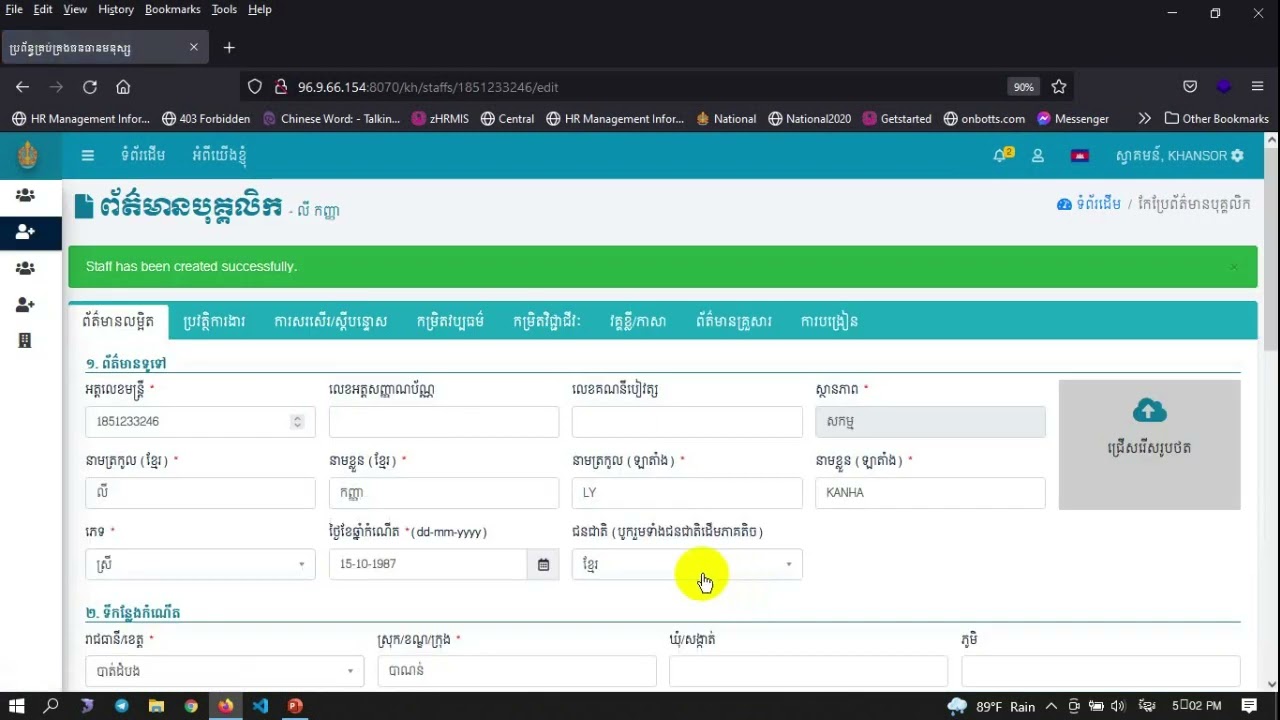Viewport: 1280px width, 720px height.
Task: Open the Messenger bookmark
Action: [x=1073, y=118]
